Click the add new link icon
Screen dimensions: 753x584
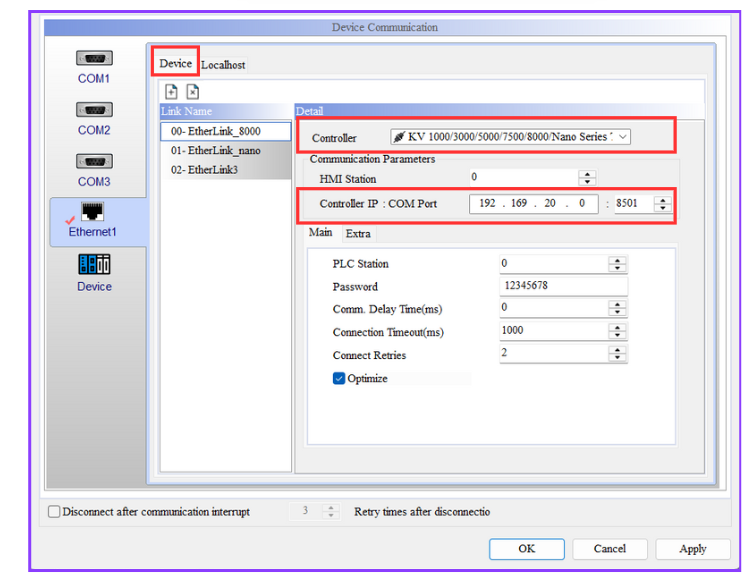pyautogui.click(x=171, y=92)
